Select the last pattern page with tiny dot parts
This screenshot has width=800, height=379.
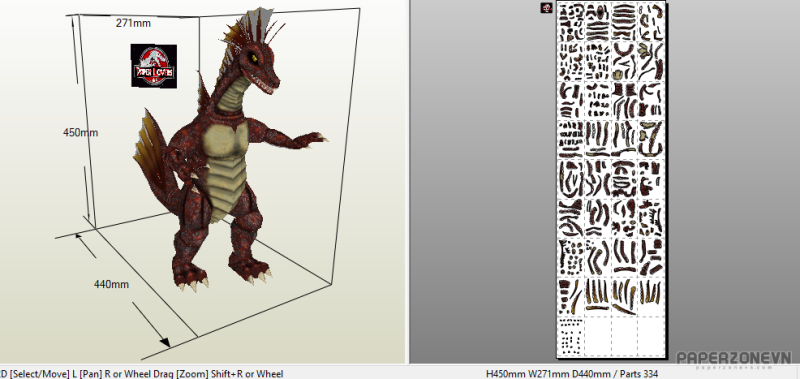[571, 335]
